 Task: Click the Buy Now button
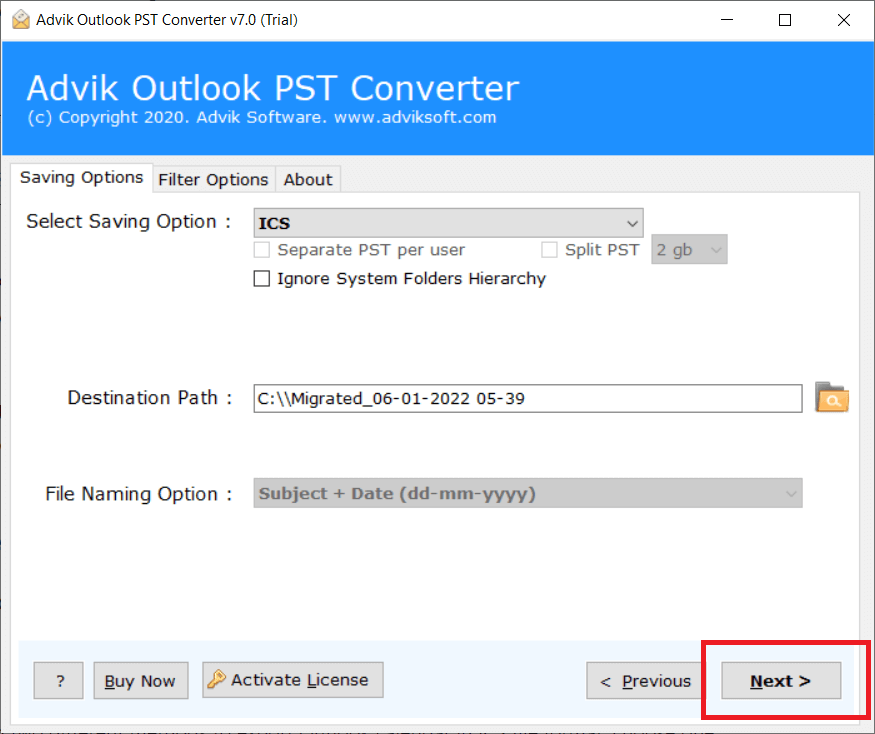[x=141, y=680]
